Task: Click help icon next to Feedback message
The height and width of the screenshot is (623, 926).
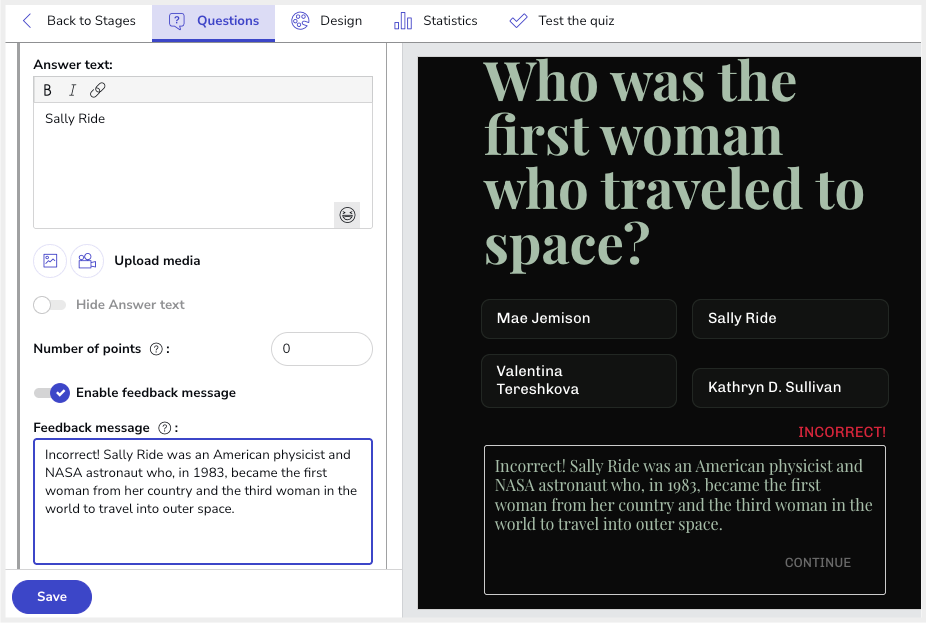Action: tap(164, 428)
